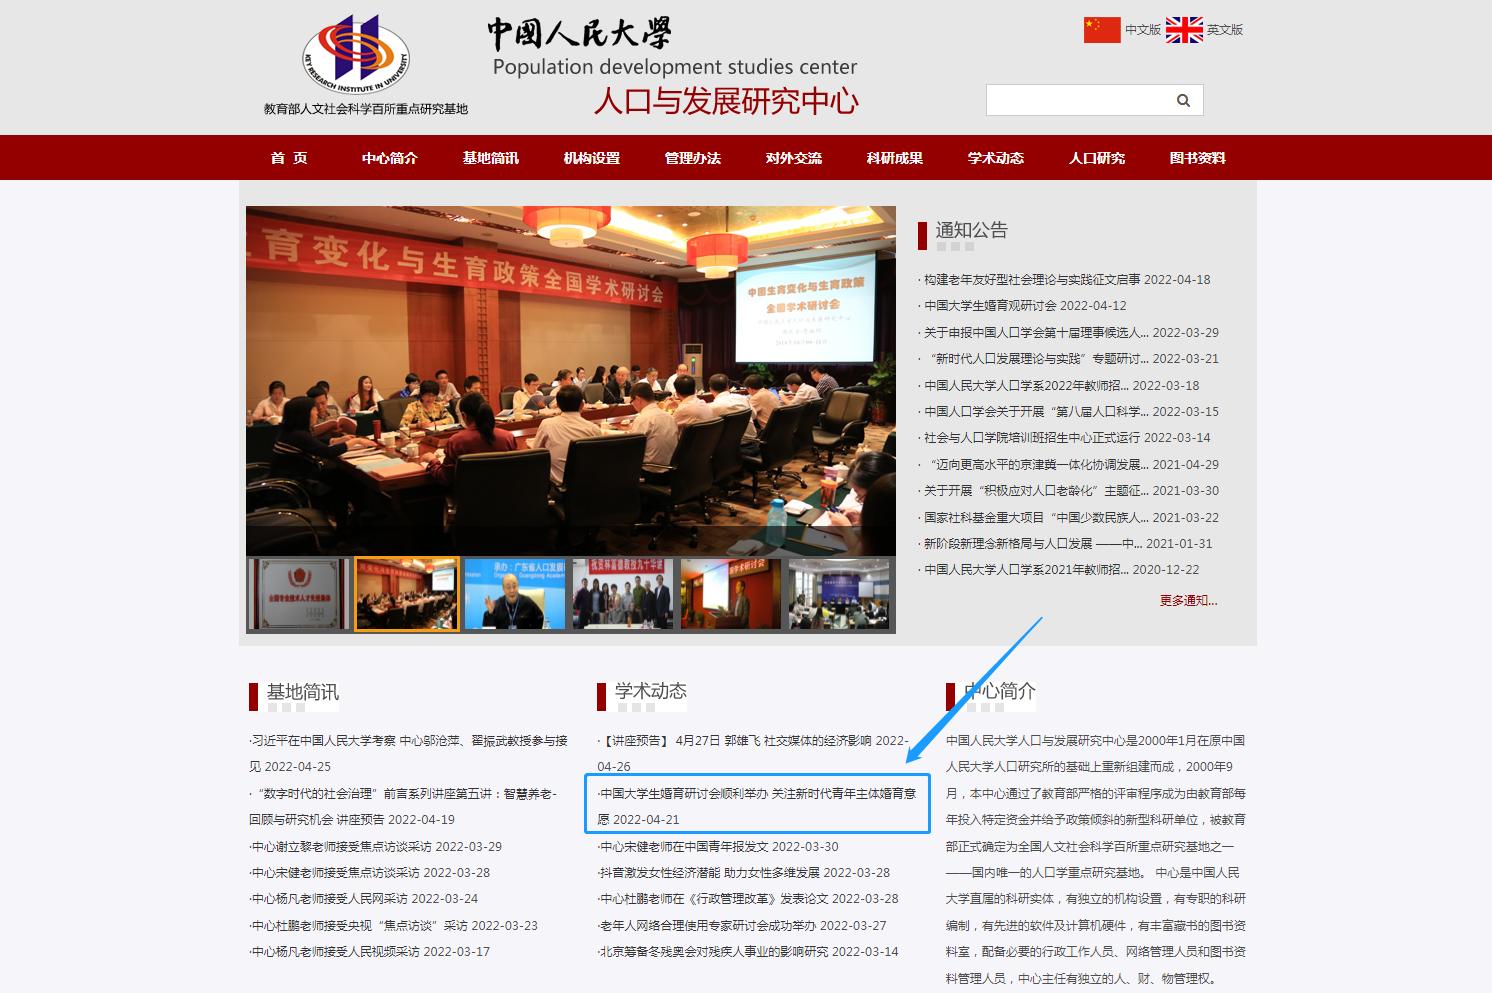1492x993 pixels.
Task: Open the 科研成果 navigation menu
Action: coord(894,157)
